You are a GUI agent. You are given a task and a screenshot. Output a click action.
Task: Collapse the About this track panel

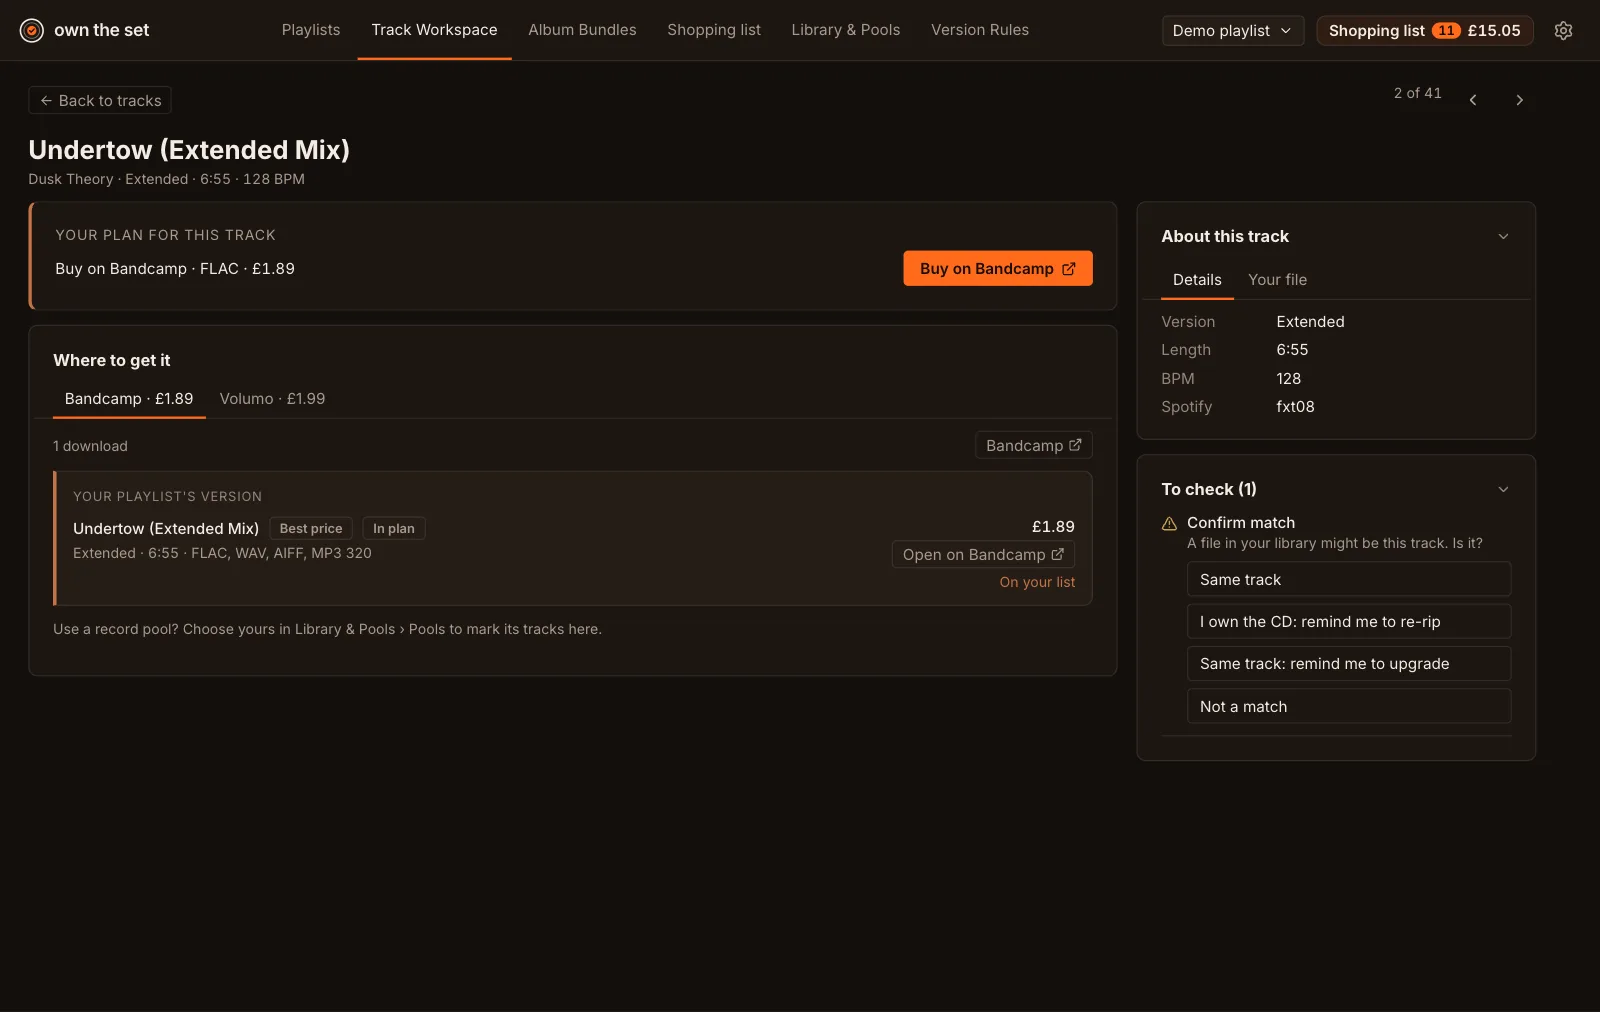click(x=1502, y=236)
